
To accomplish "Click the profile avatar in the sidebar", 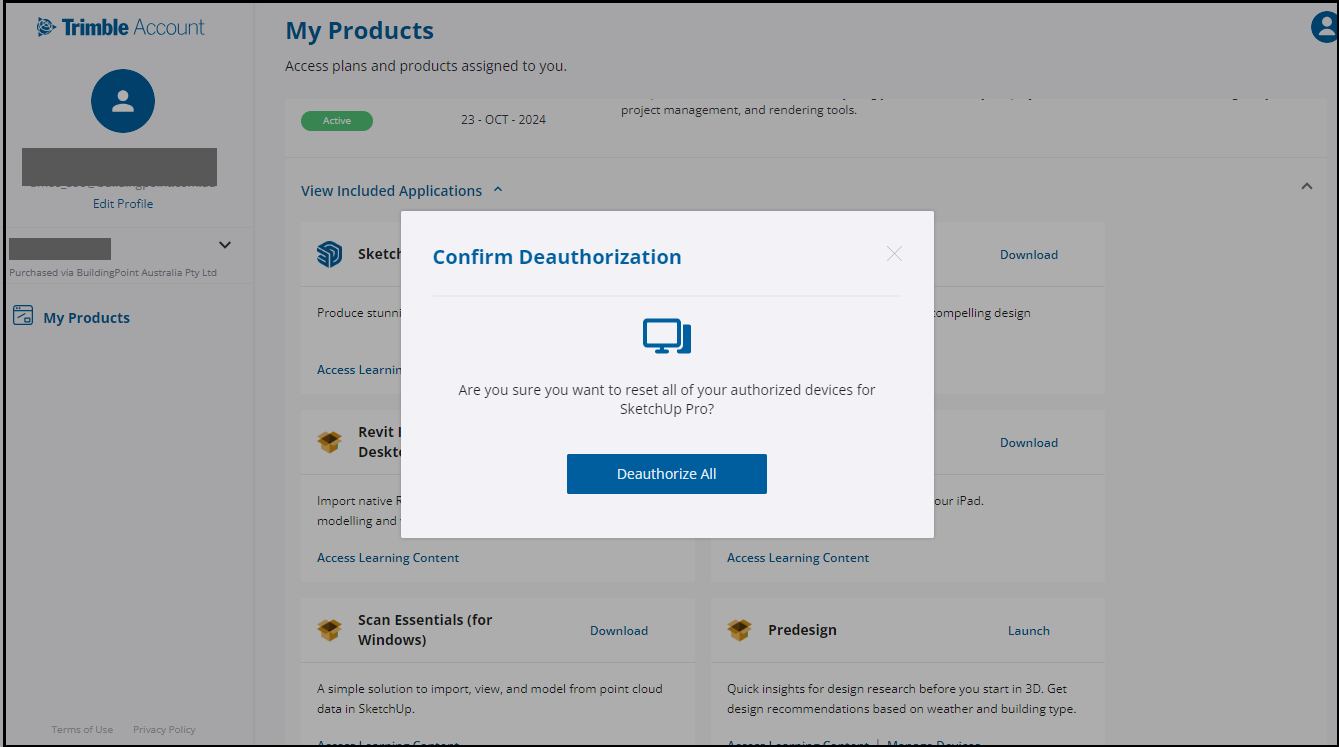I will tap(123, 101).
